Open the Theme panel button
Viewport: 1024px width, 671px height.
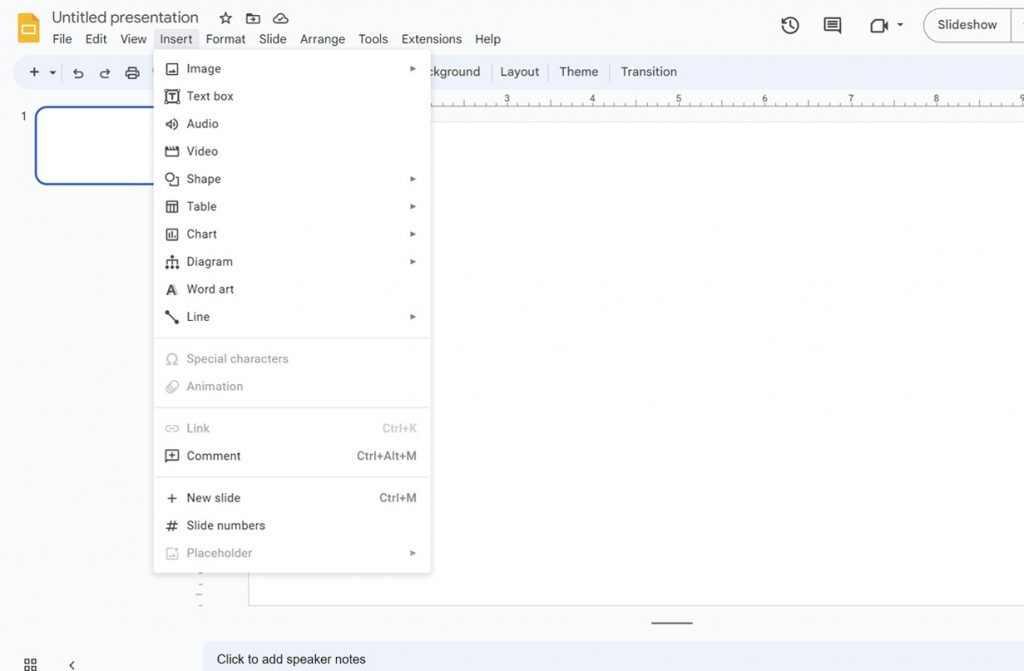tap(579, 72)
